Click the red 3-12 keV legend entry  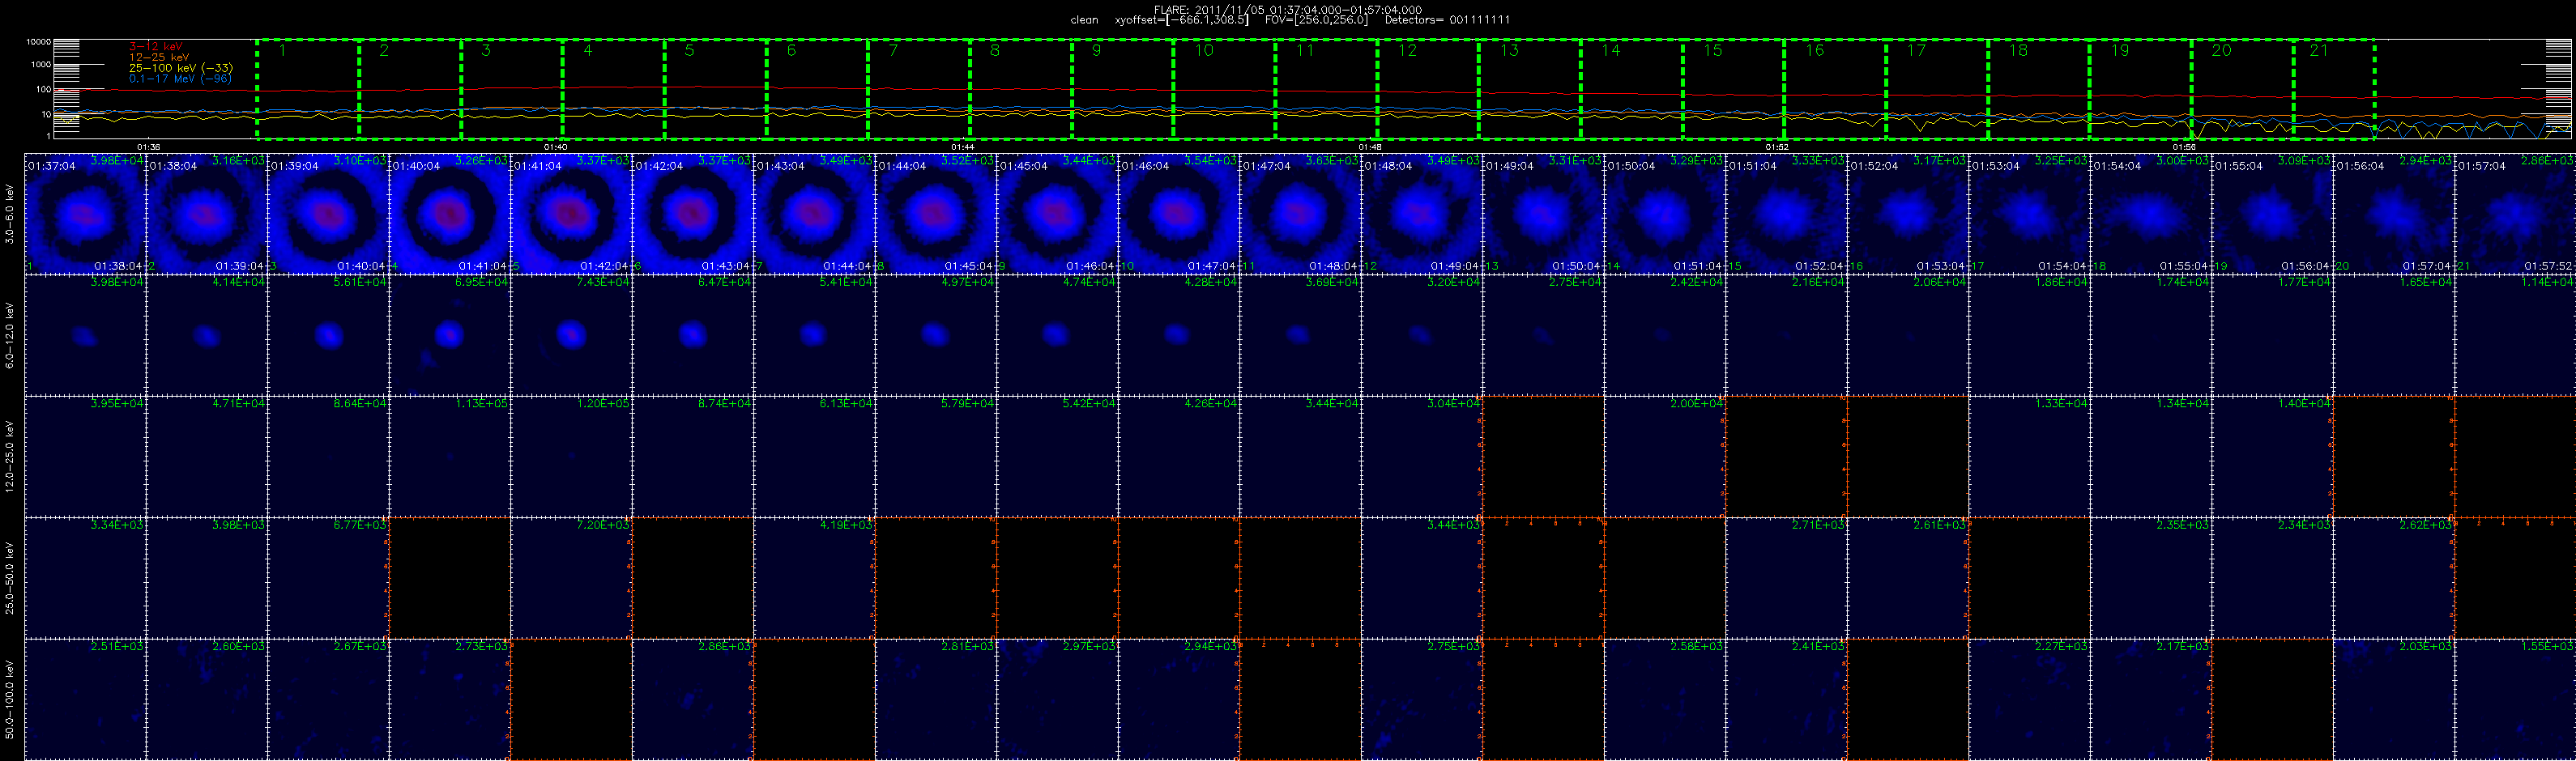click(156, 46)
